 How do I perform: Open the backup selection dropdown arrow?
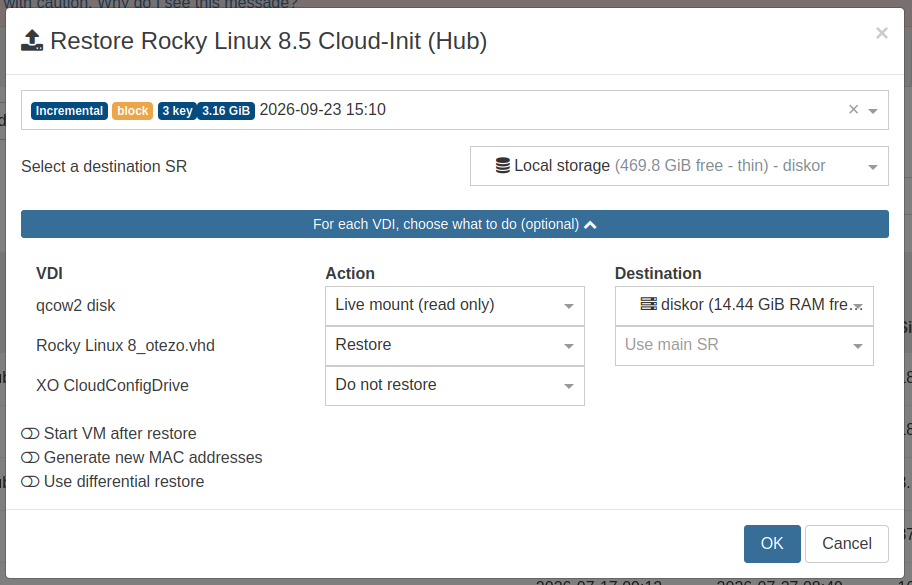pos(873,110)
